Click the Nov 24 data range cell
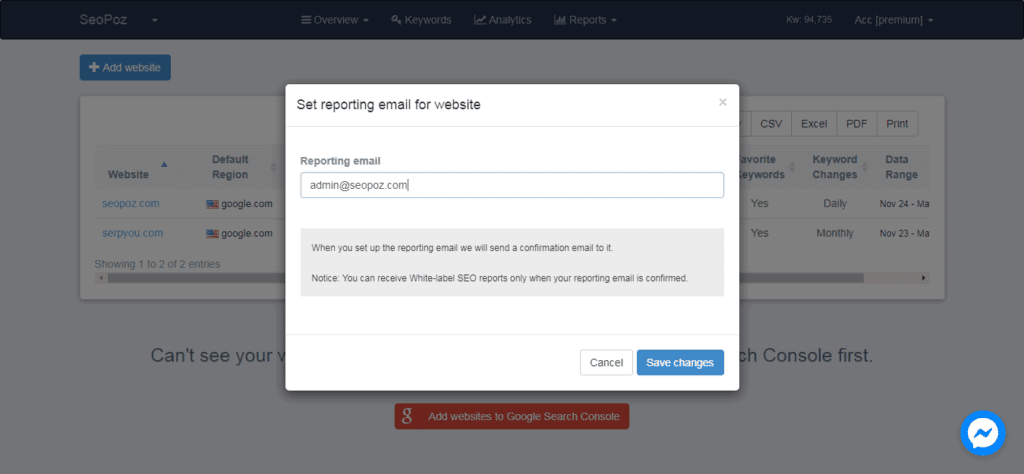This screenshot has height=474, width=1024. click(904, 204)
